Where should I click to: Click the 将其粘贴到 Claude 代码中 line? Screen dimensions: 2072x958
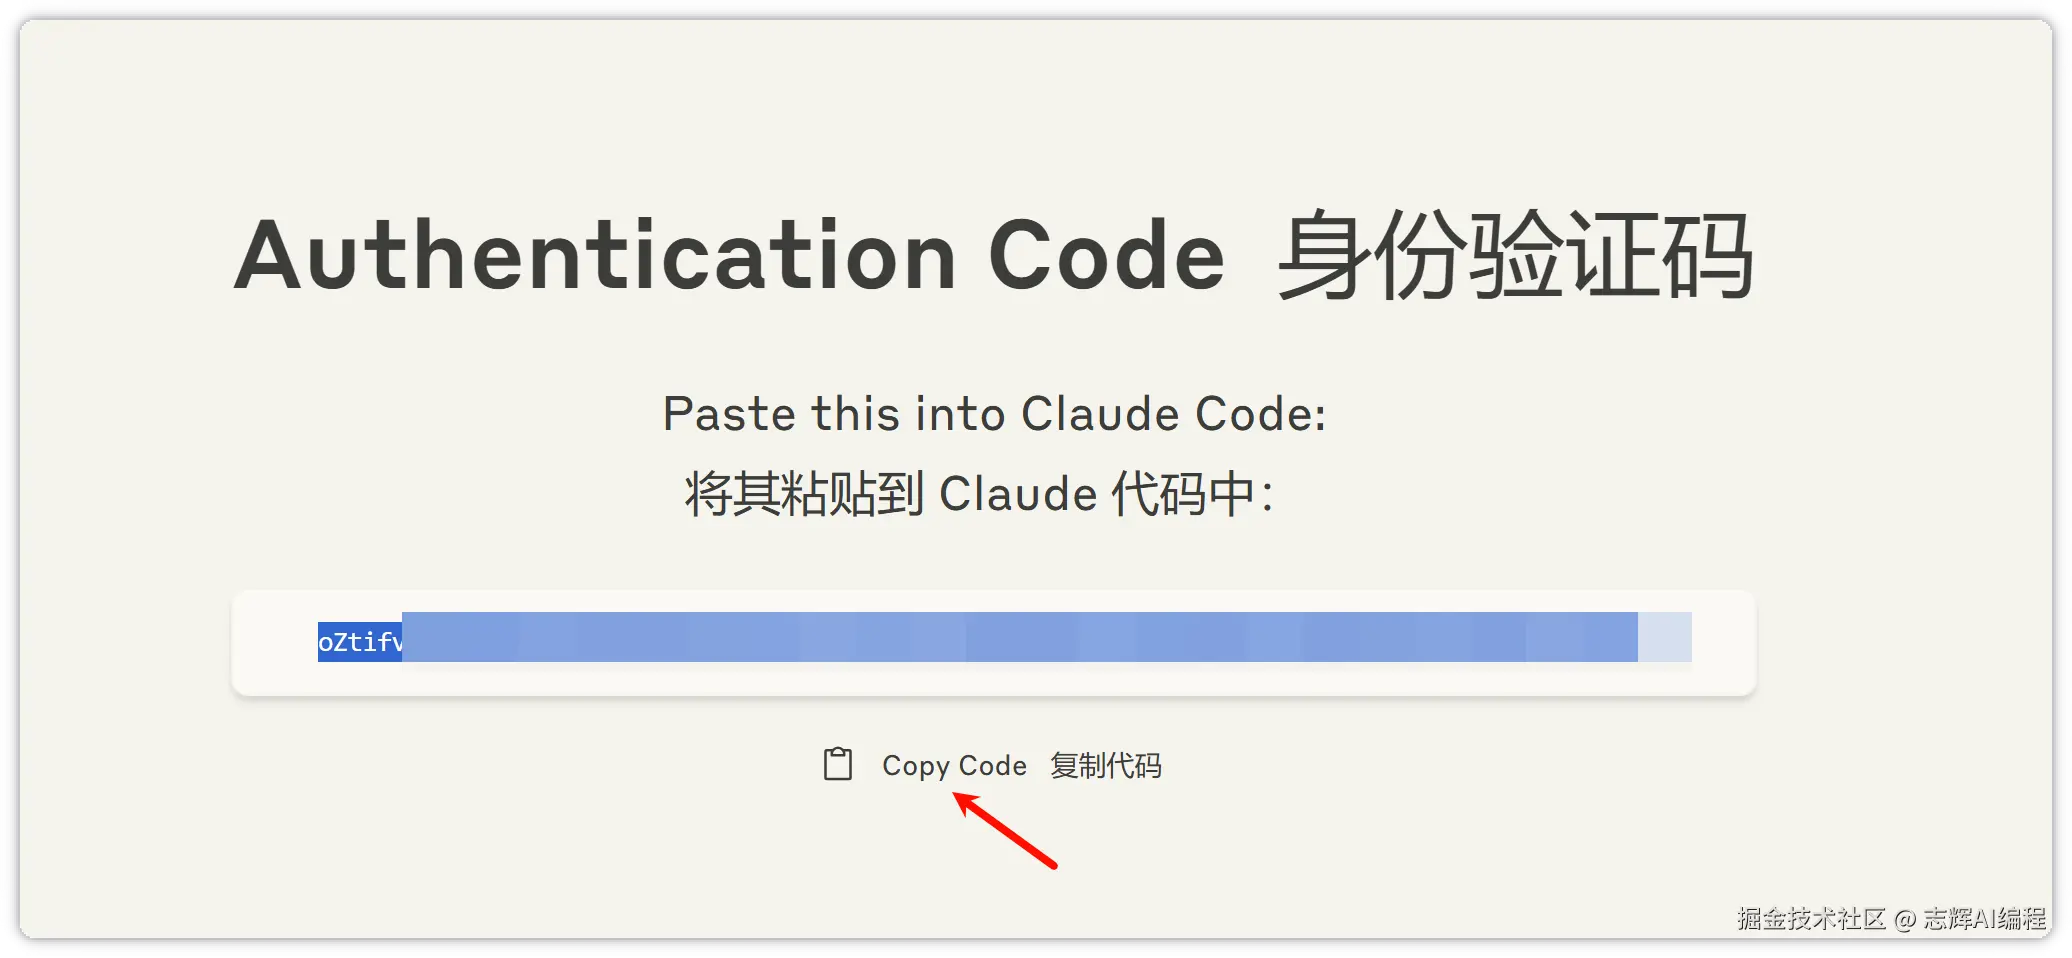(x=980, y=493)
